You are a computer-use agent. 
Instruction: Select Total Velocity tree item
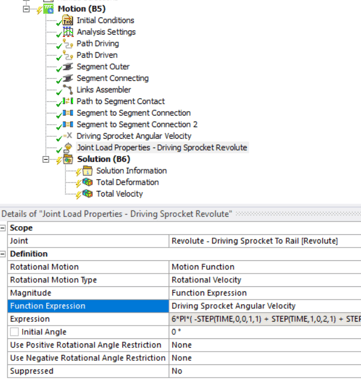119,194
